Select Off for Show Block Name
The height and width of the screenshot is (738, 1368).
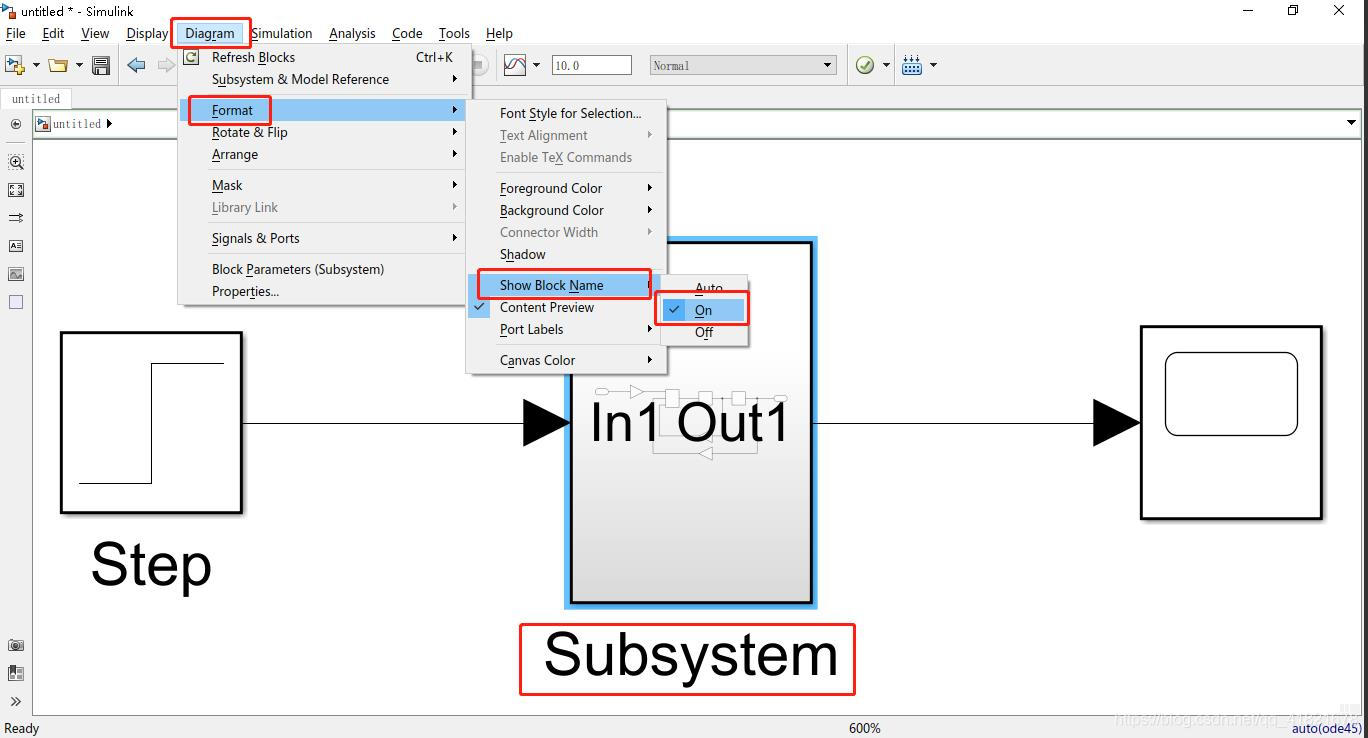(704, 332)
